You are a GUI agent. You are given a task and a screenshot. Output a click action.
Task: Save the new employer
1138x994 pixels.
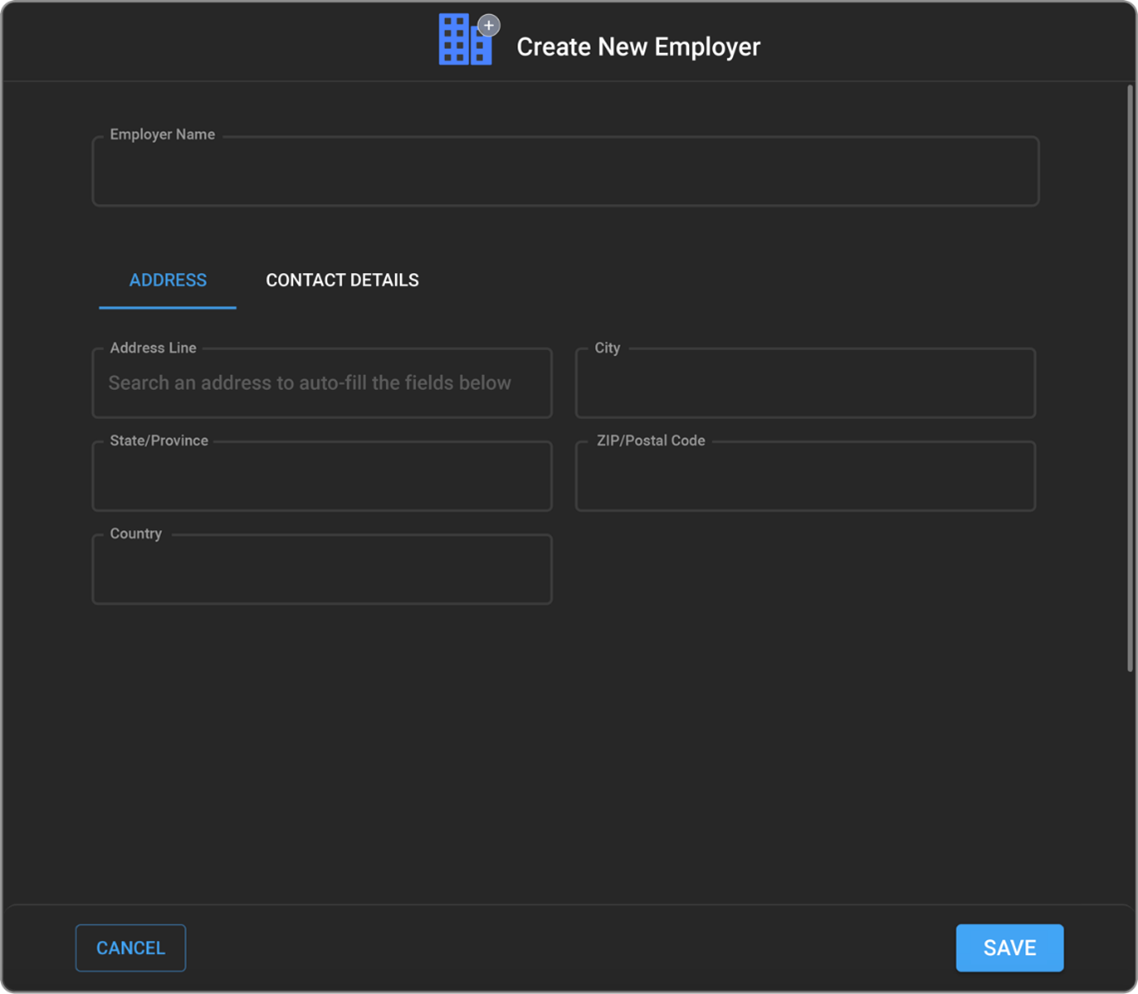(1009, 948)
